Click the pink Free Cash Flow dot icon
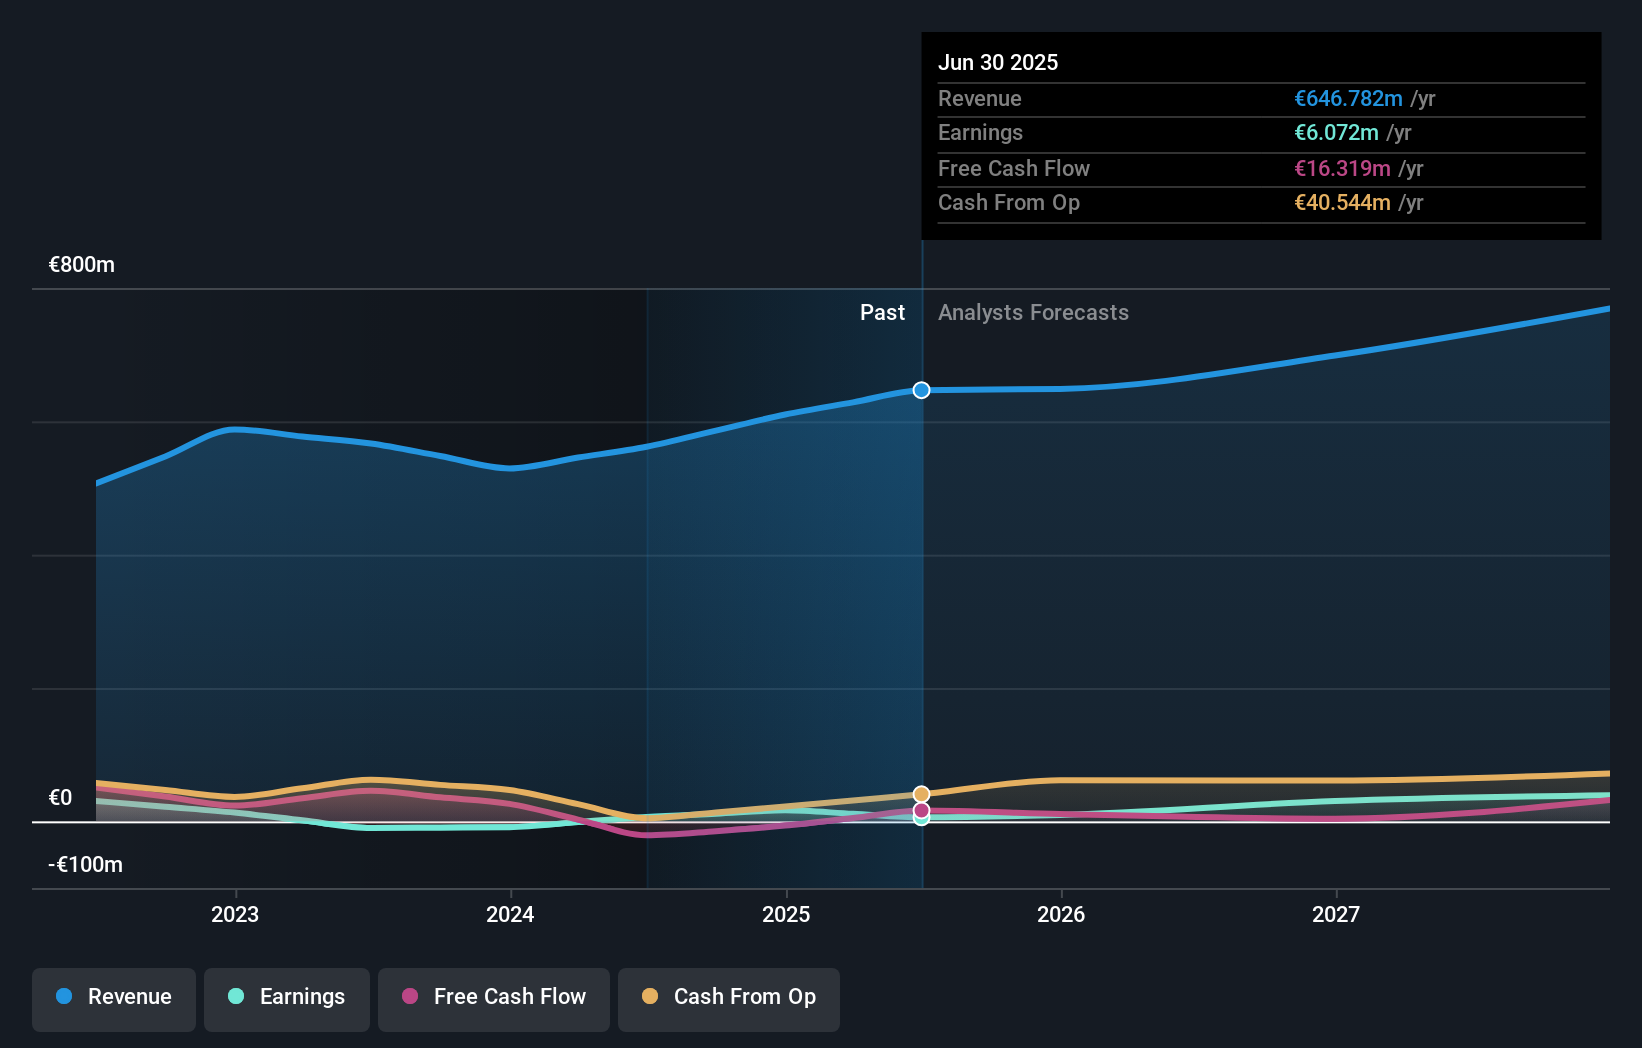Viewport: 1642px width, 1048px height. click(x=410, y=997)
